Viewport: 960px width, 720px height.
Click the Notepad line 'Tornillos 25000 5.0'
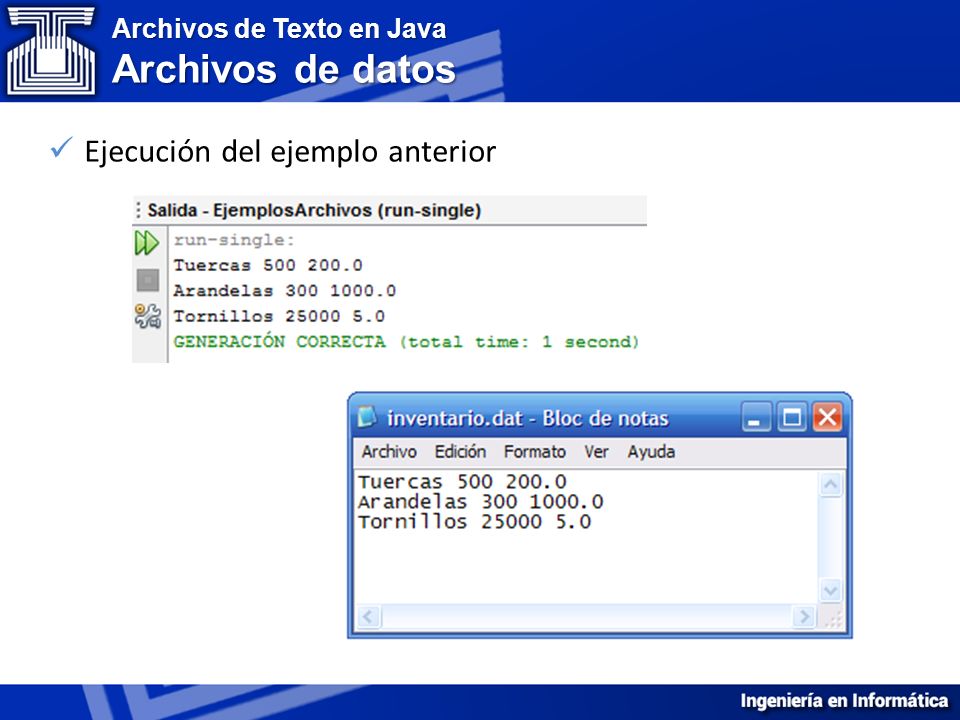click(474, 522)
